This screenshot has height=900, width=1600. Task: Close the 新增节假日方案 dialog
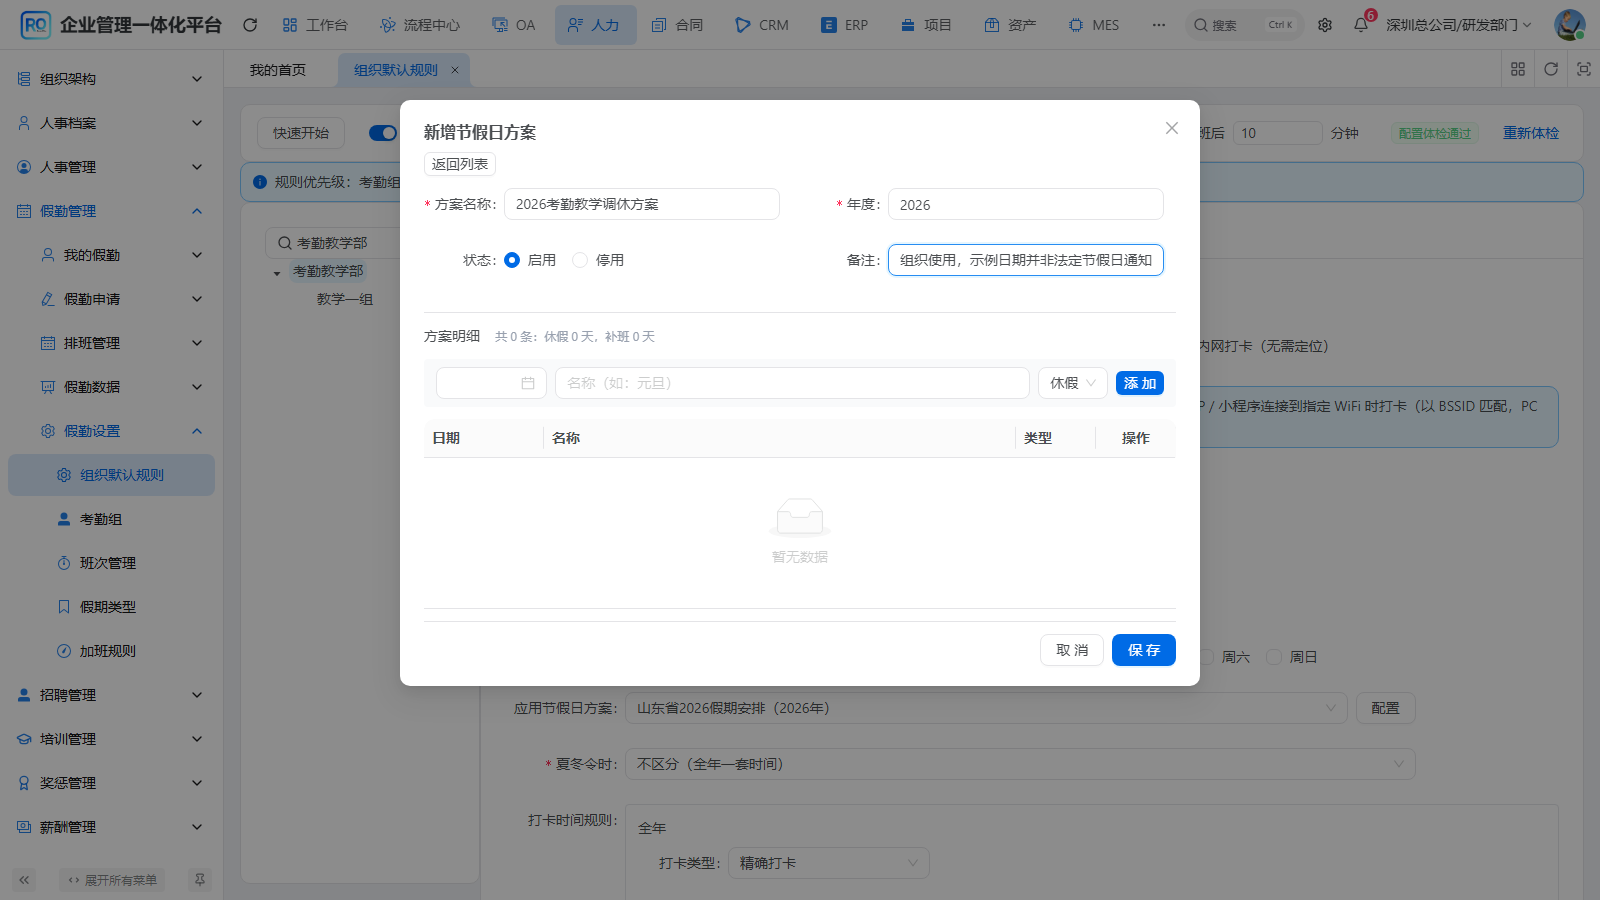tap(1172, 128)
